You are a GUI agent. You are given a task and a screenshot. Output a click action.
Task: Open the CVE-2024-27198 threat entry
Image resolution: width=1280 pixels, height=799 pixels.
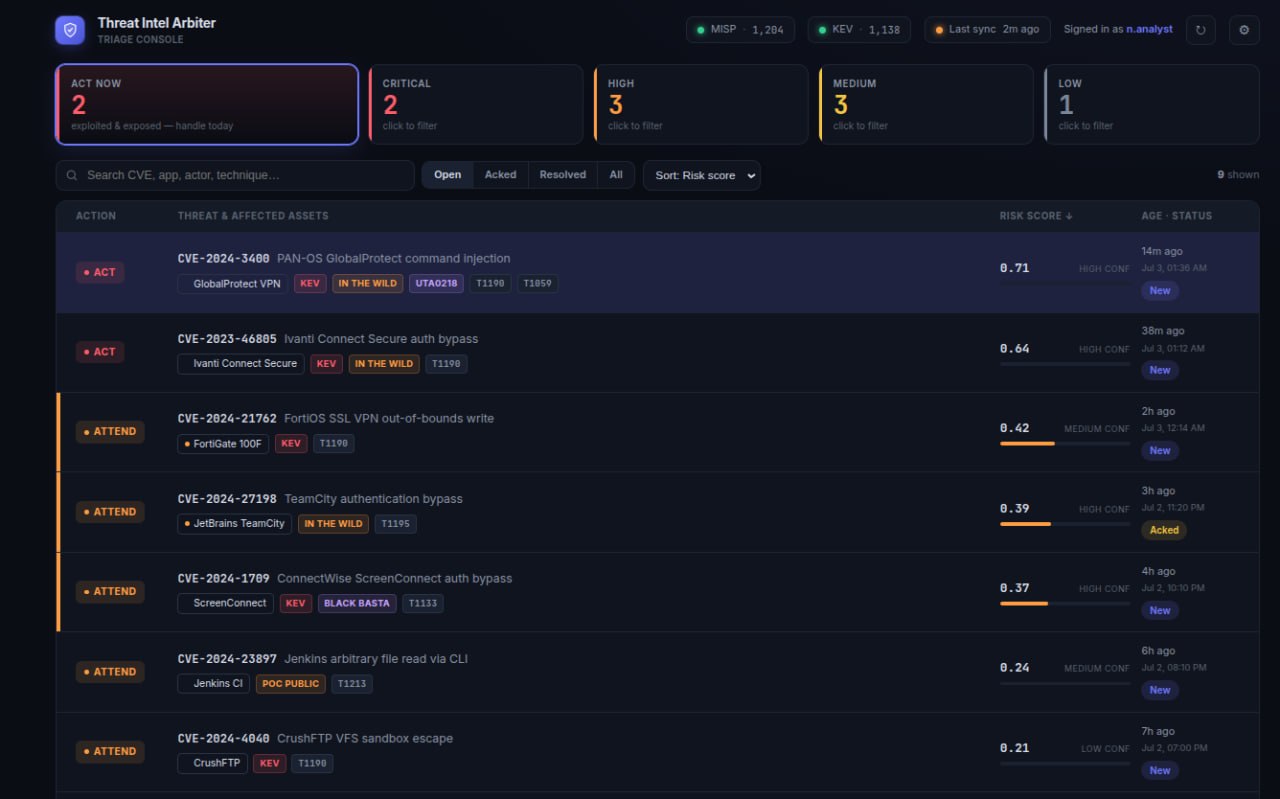(658, 512)
